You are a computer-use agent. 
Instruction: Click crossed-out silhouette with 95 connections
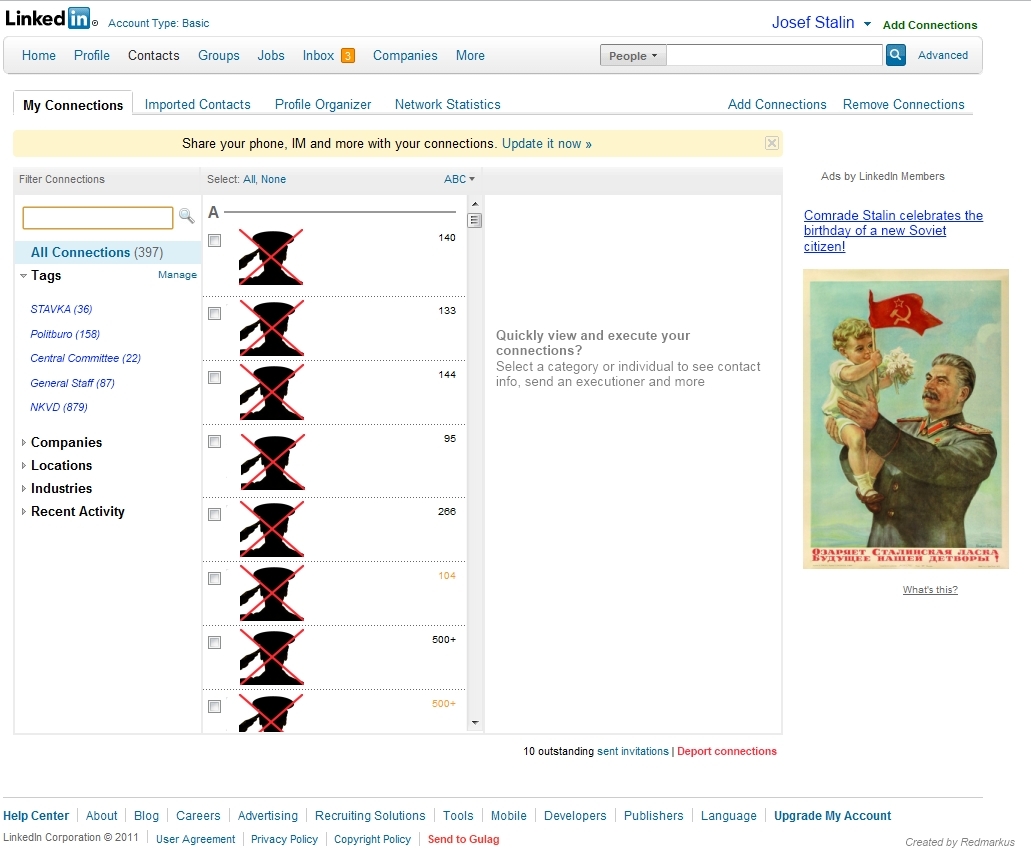click(272, 462)
